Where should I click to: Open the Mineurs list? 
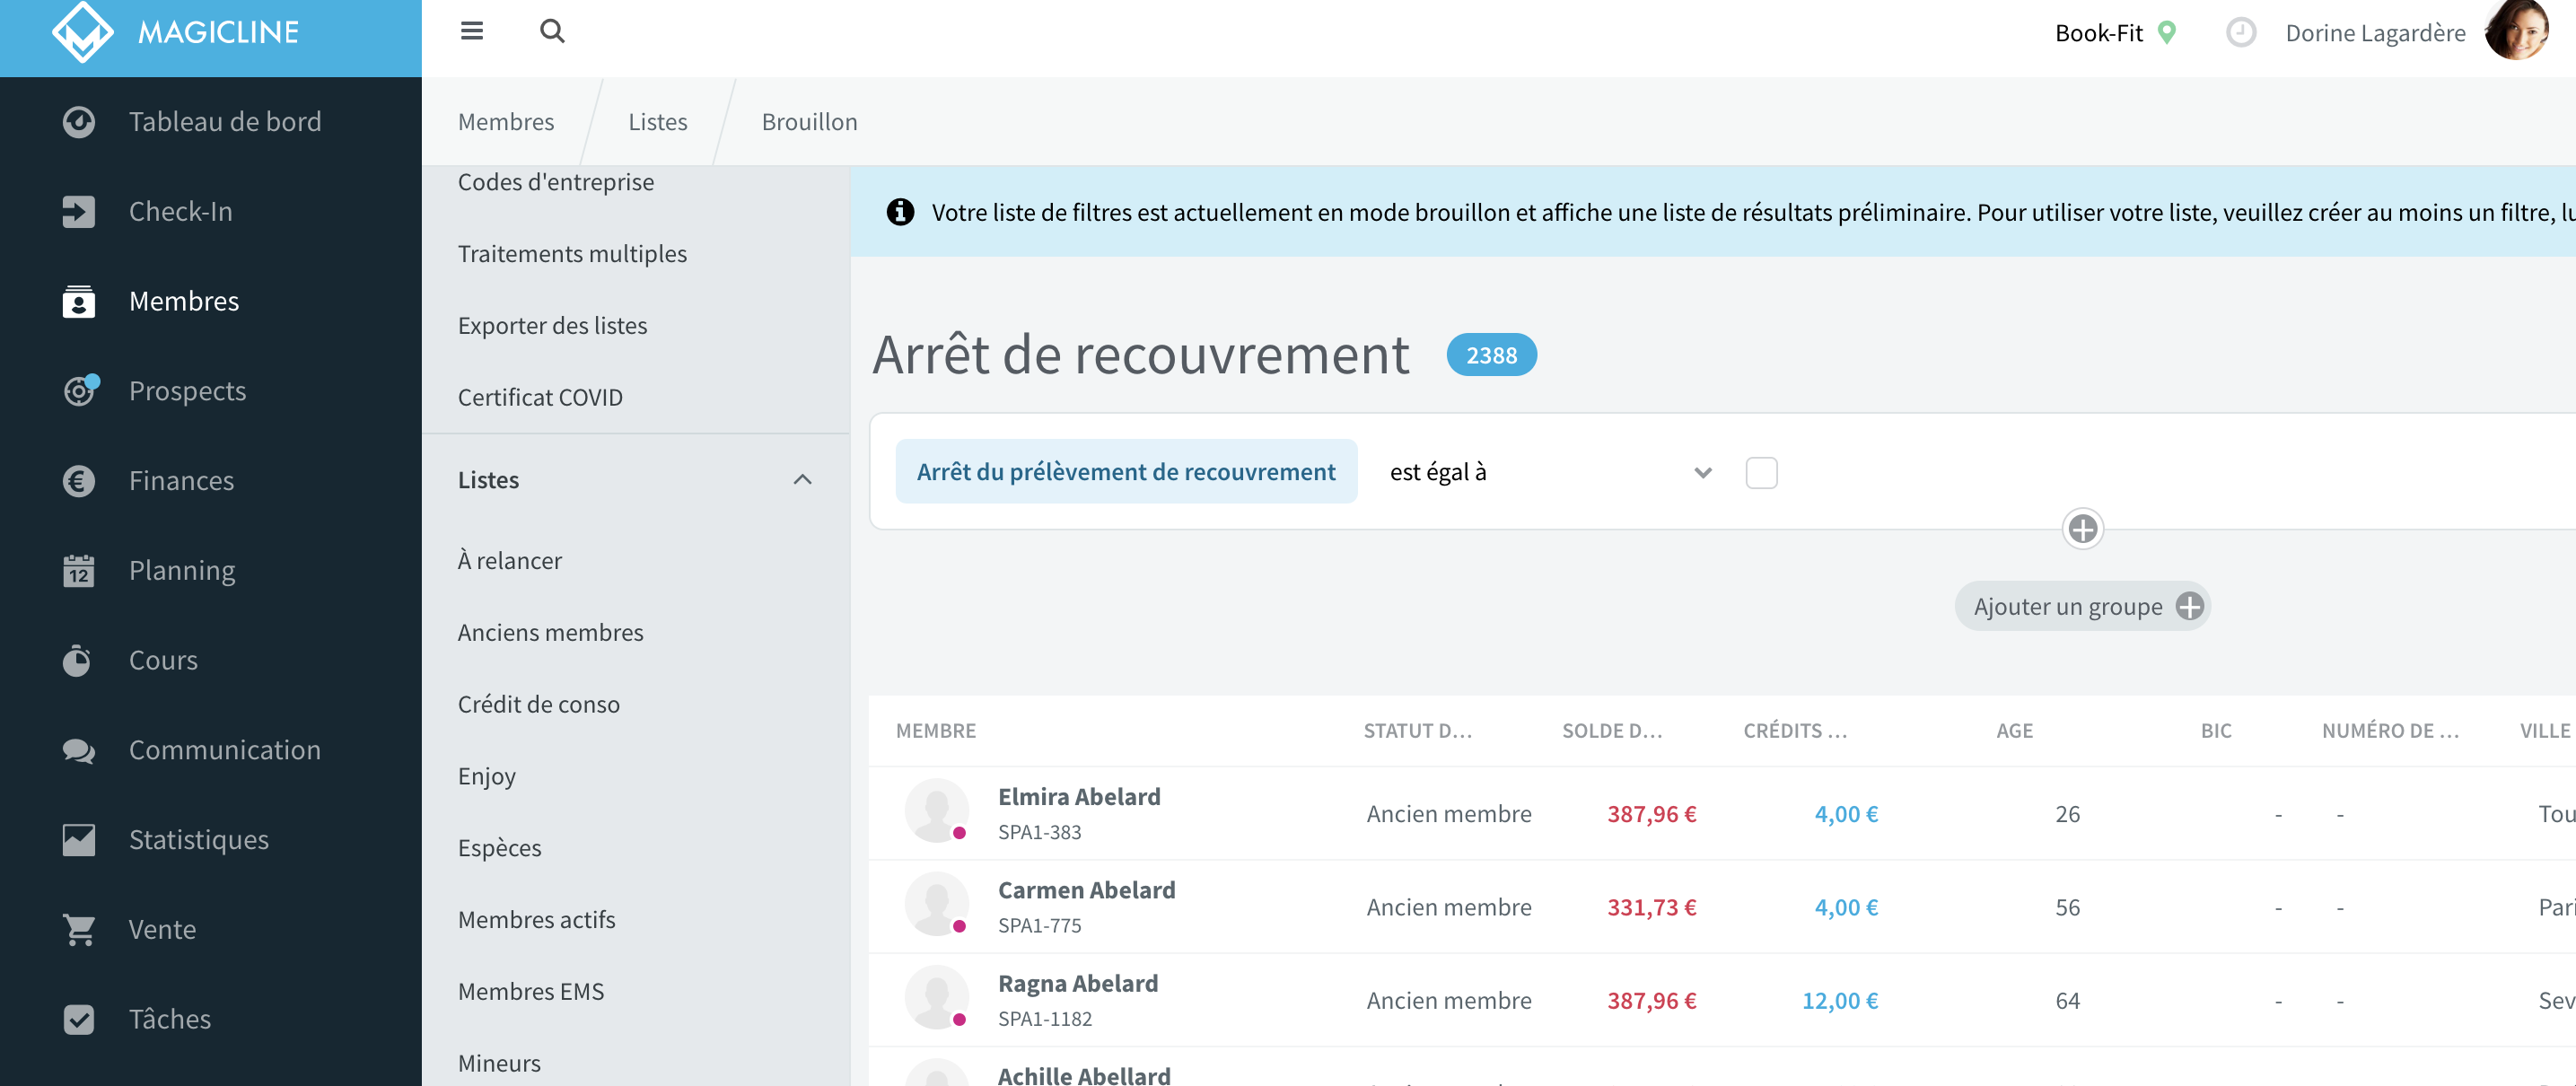tap(499, 1063)
